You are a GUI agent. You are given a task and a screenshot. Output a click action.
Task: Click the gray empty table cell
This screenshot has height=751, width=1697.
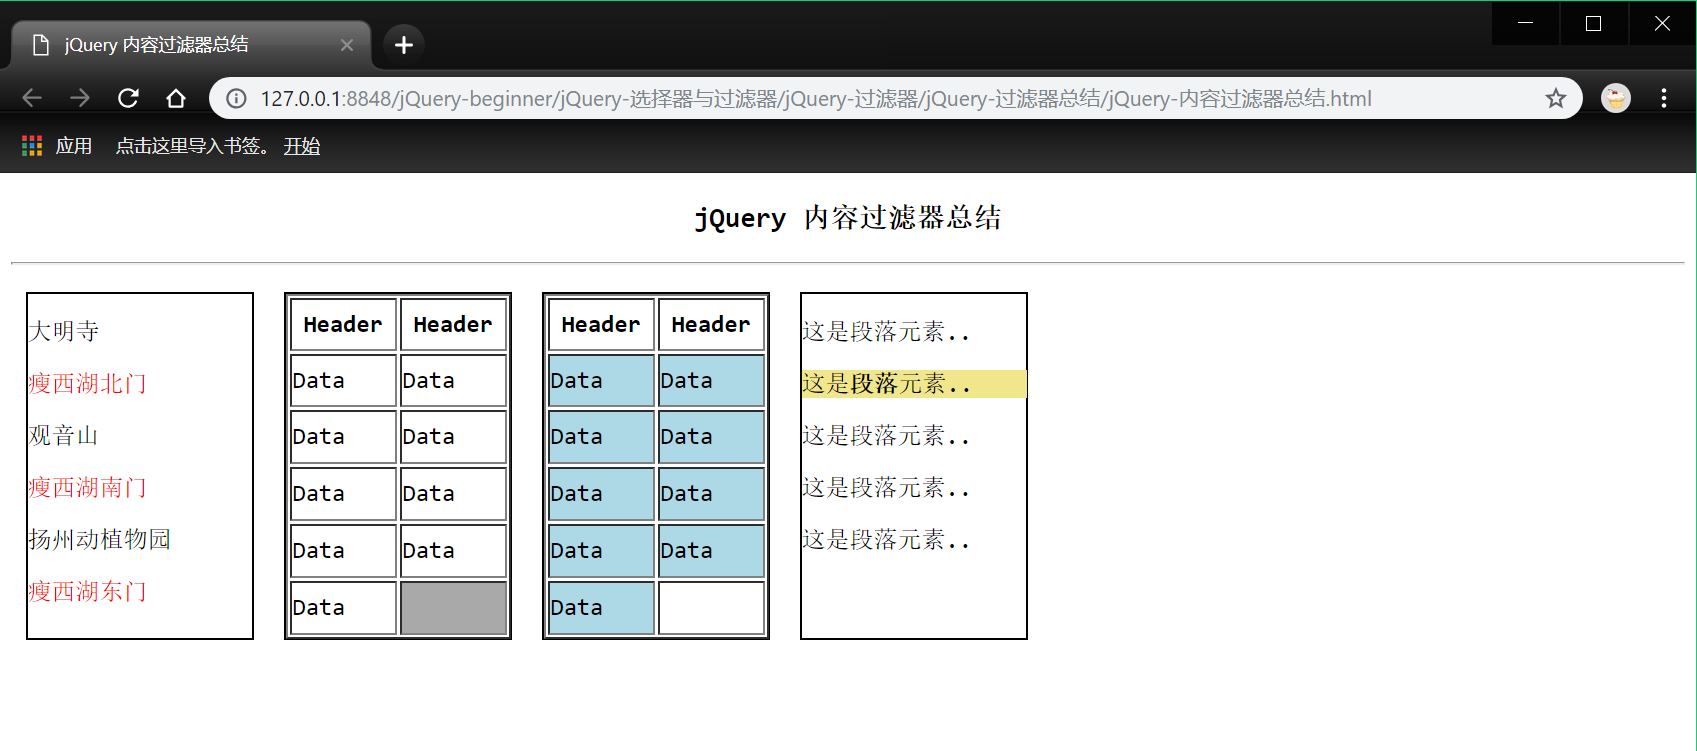(453, 608)
